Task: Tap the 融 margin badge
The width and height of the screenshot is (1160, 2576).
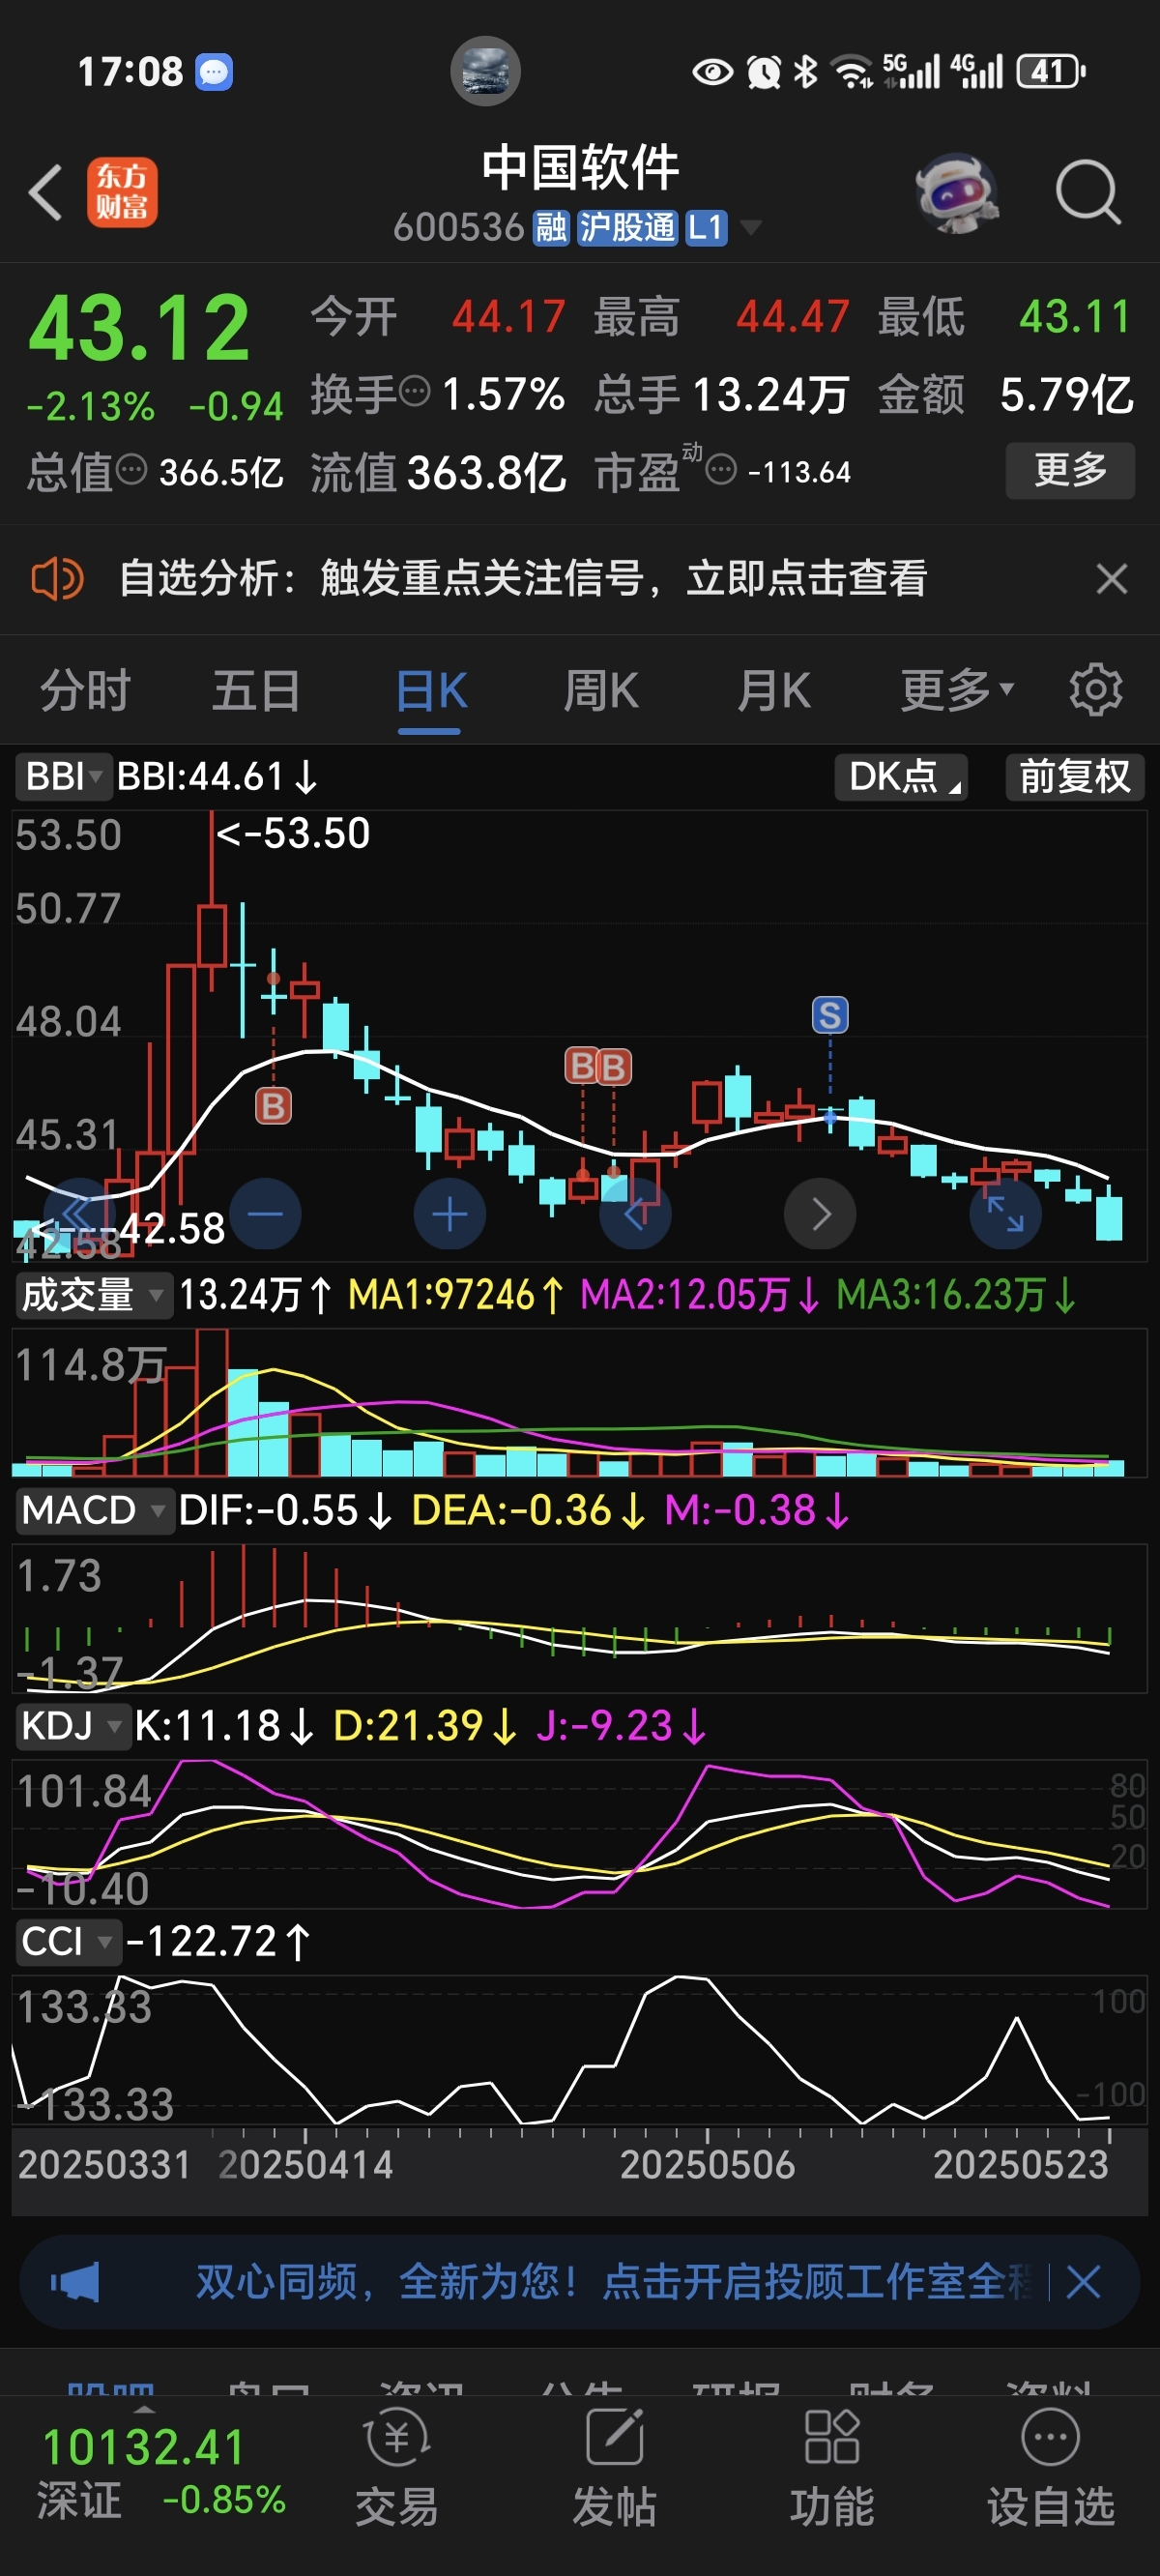Action: click(x=551, y=228)
